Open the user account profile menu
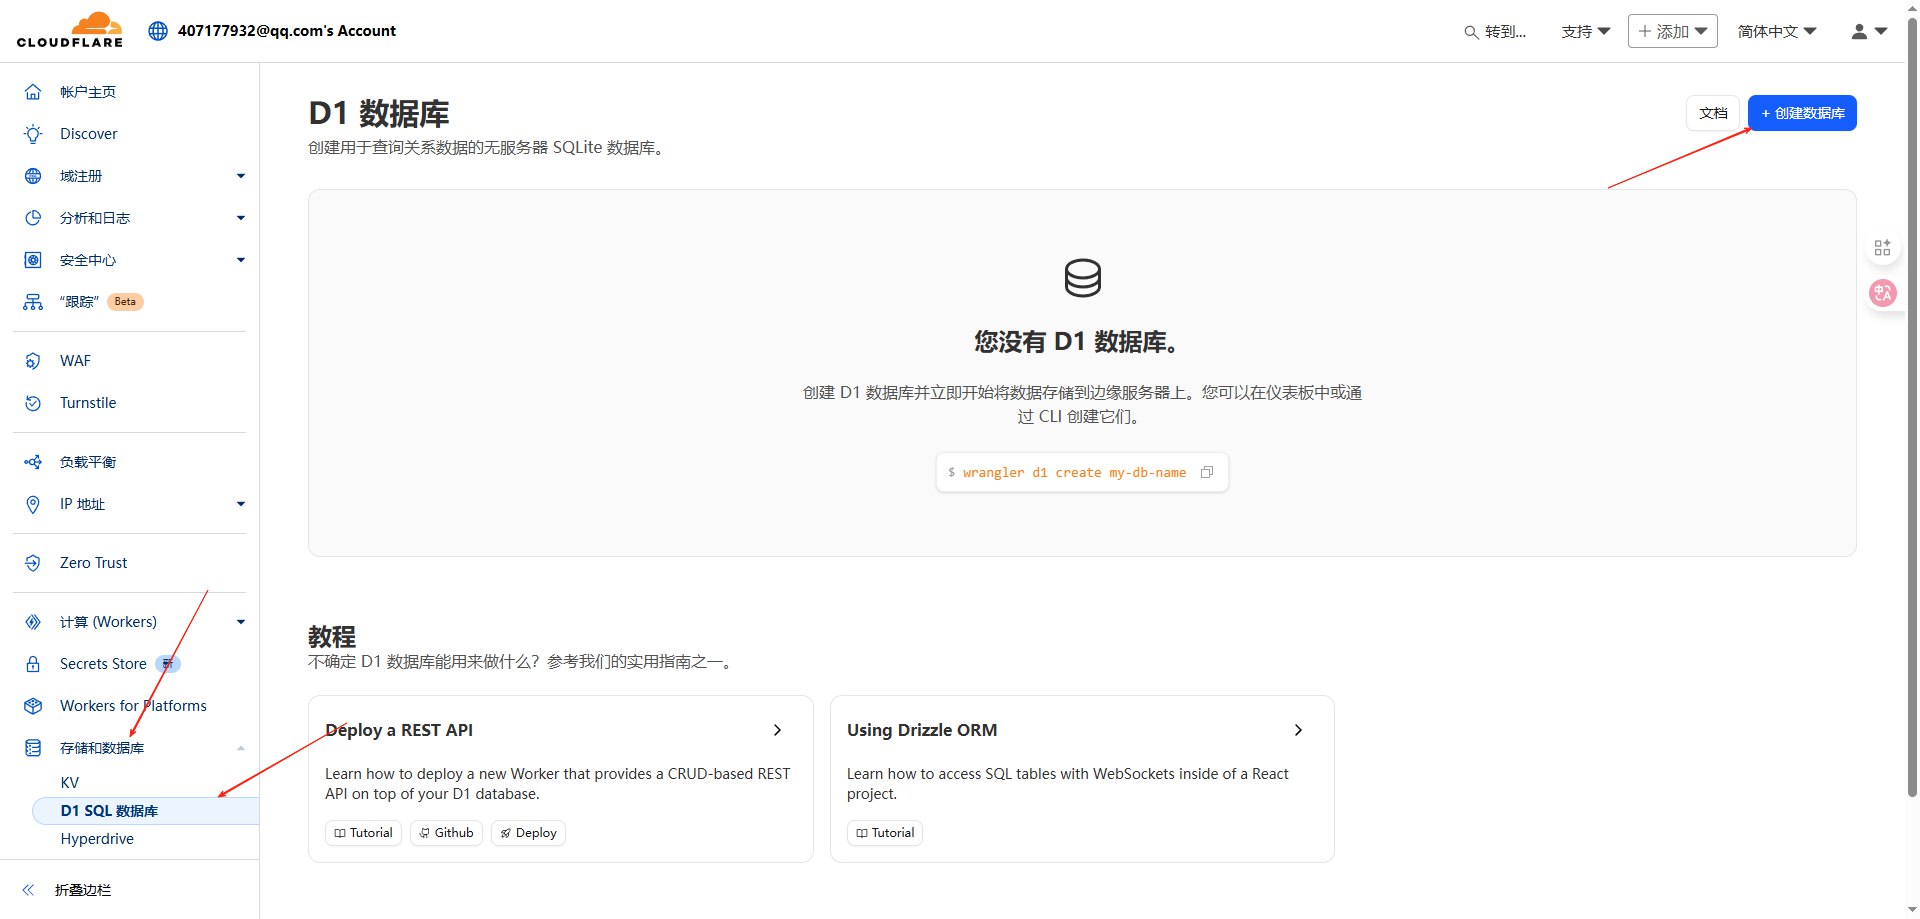1920x919 pixels. click(1867, 31)
